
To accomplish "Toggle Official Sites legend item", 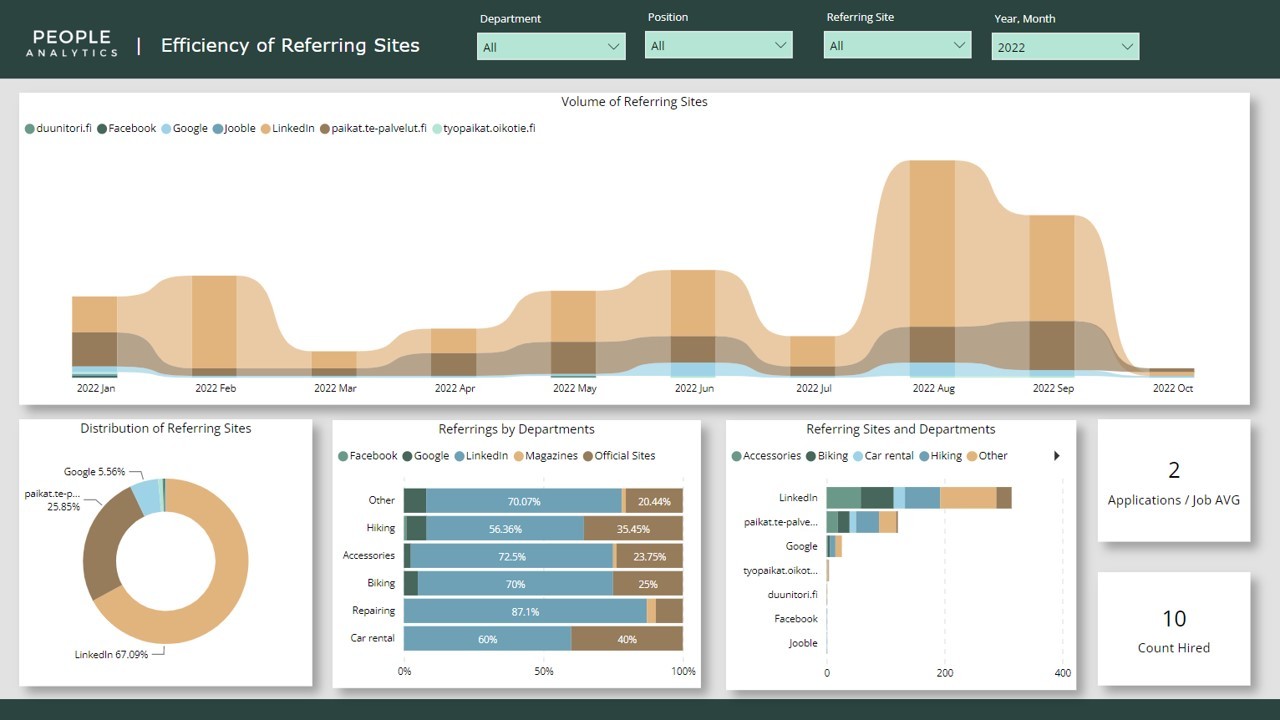I will (588, 456).
